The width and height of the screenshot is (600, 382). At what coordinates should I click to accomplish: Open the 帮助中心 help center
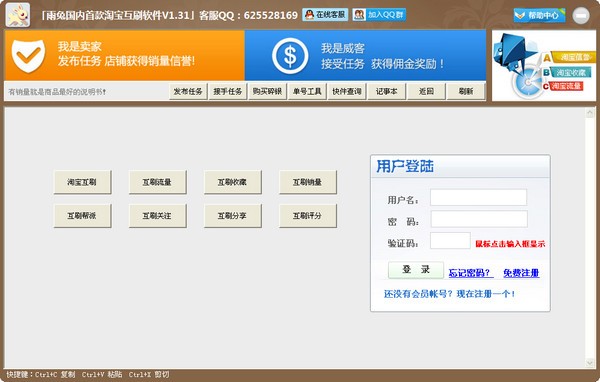tap(539, 15)
